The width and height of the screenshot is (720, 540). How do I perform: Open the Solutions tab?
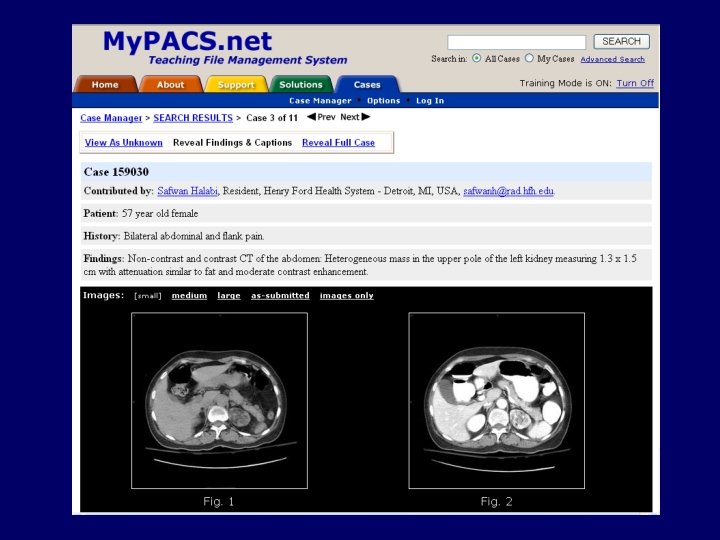301,84
